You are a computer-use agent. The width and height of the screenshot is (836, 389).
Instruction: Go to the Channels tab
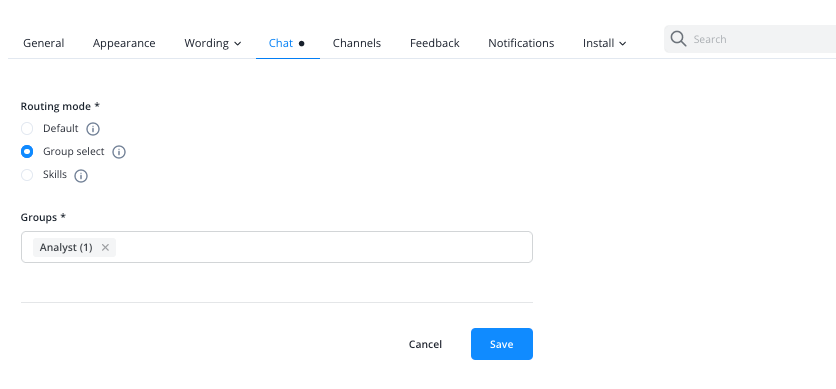pyautogui.click(x=357, y=43)
